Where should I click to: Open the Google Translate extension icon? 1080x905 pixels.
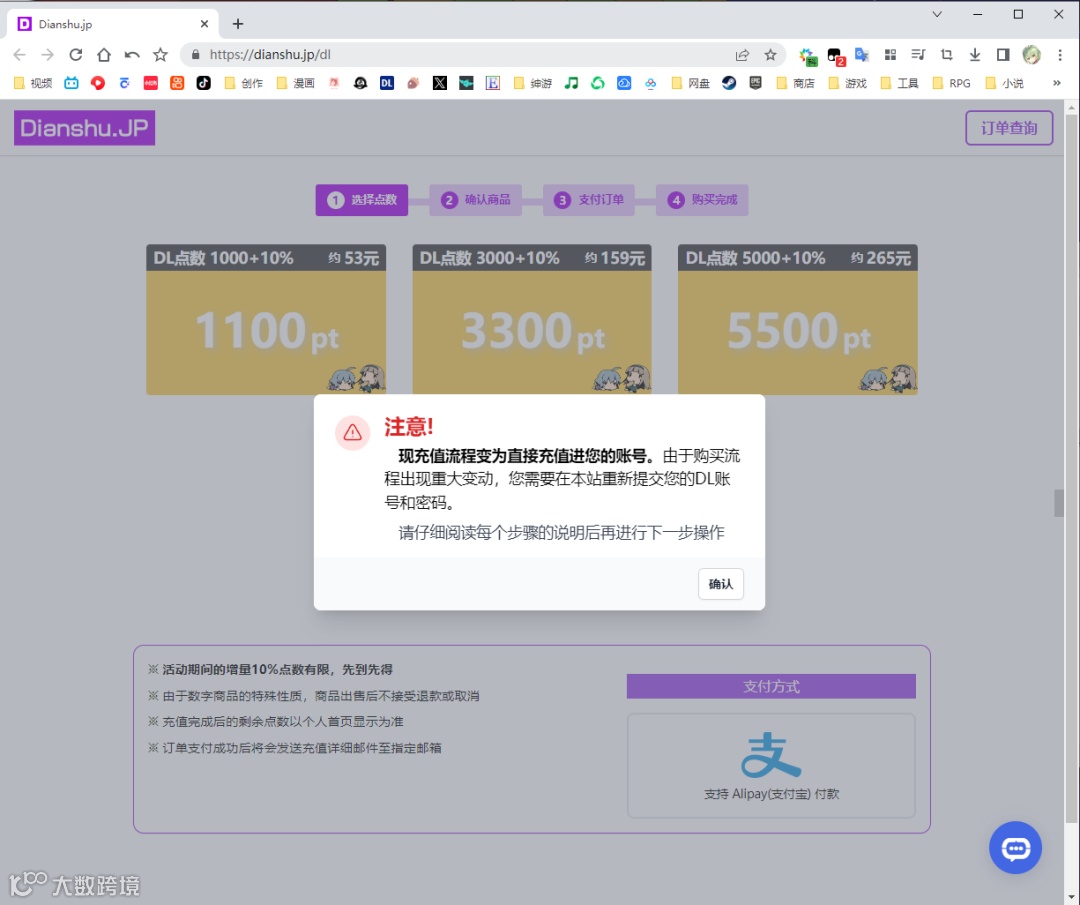(862, 54)
